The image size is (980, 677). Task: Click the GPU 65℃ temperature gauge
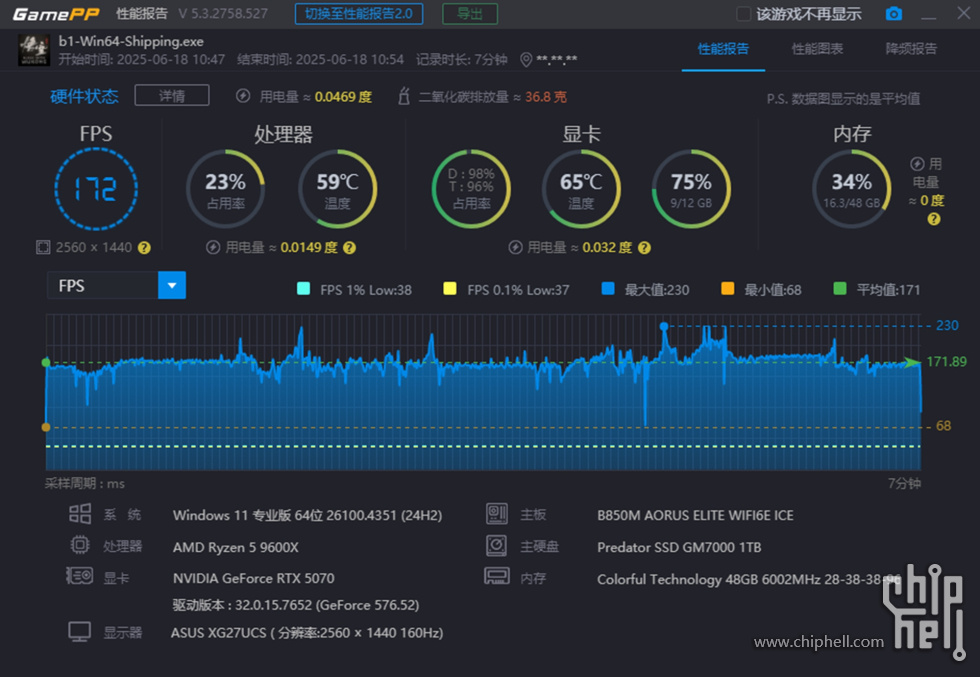pos(581,189)
